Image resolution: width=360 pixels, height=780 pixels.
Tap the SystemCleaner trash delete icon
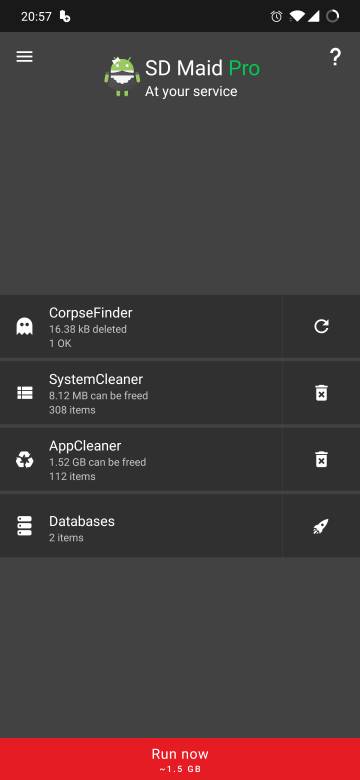(x=322, y=393)
